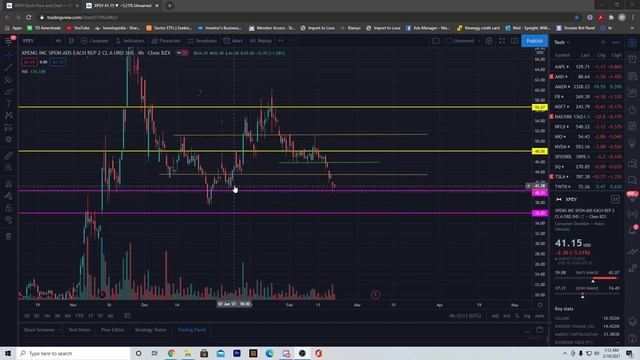This screenshot has height=360, width=640.
Task: Select the forecasting/position tools icon
Action: [x=8, y=128]
